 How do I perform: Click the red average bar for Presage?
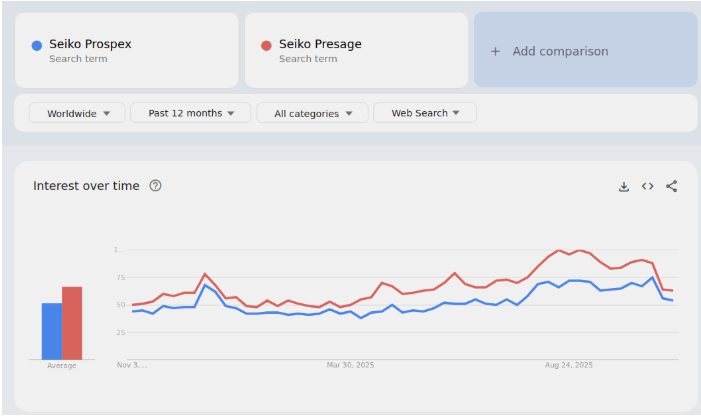72,323
